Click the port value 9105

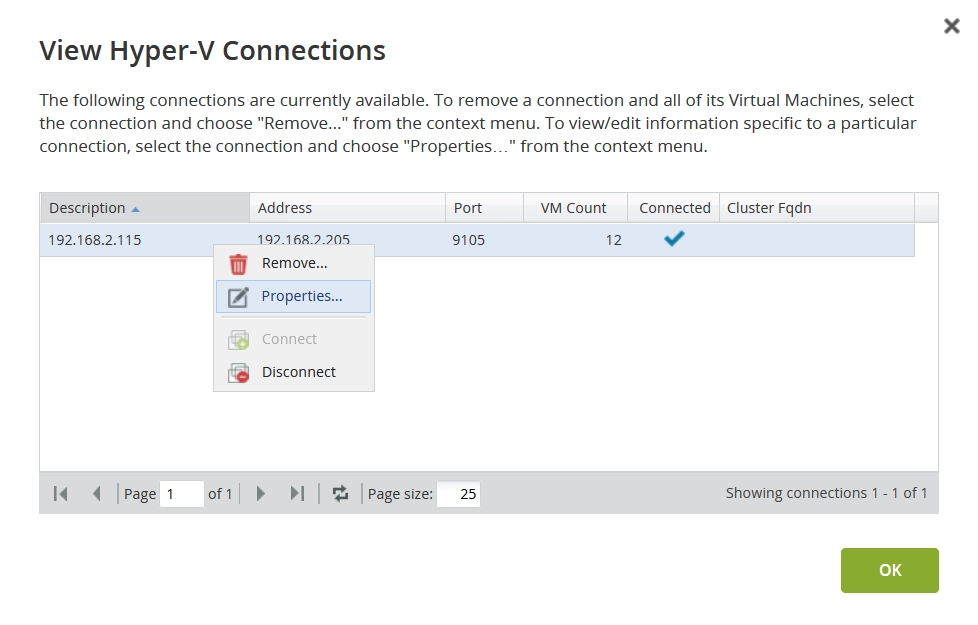468,240
